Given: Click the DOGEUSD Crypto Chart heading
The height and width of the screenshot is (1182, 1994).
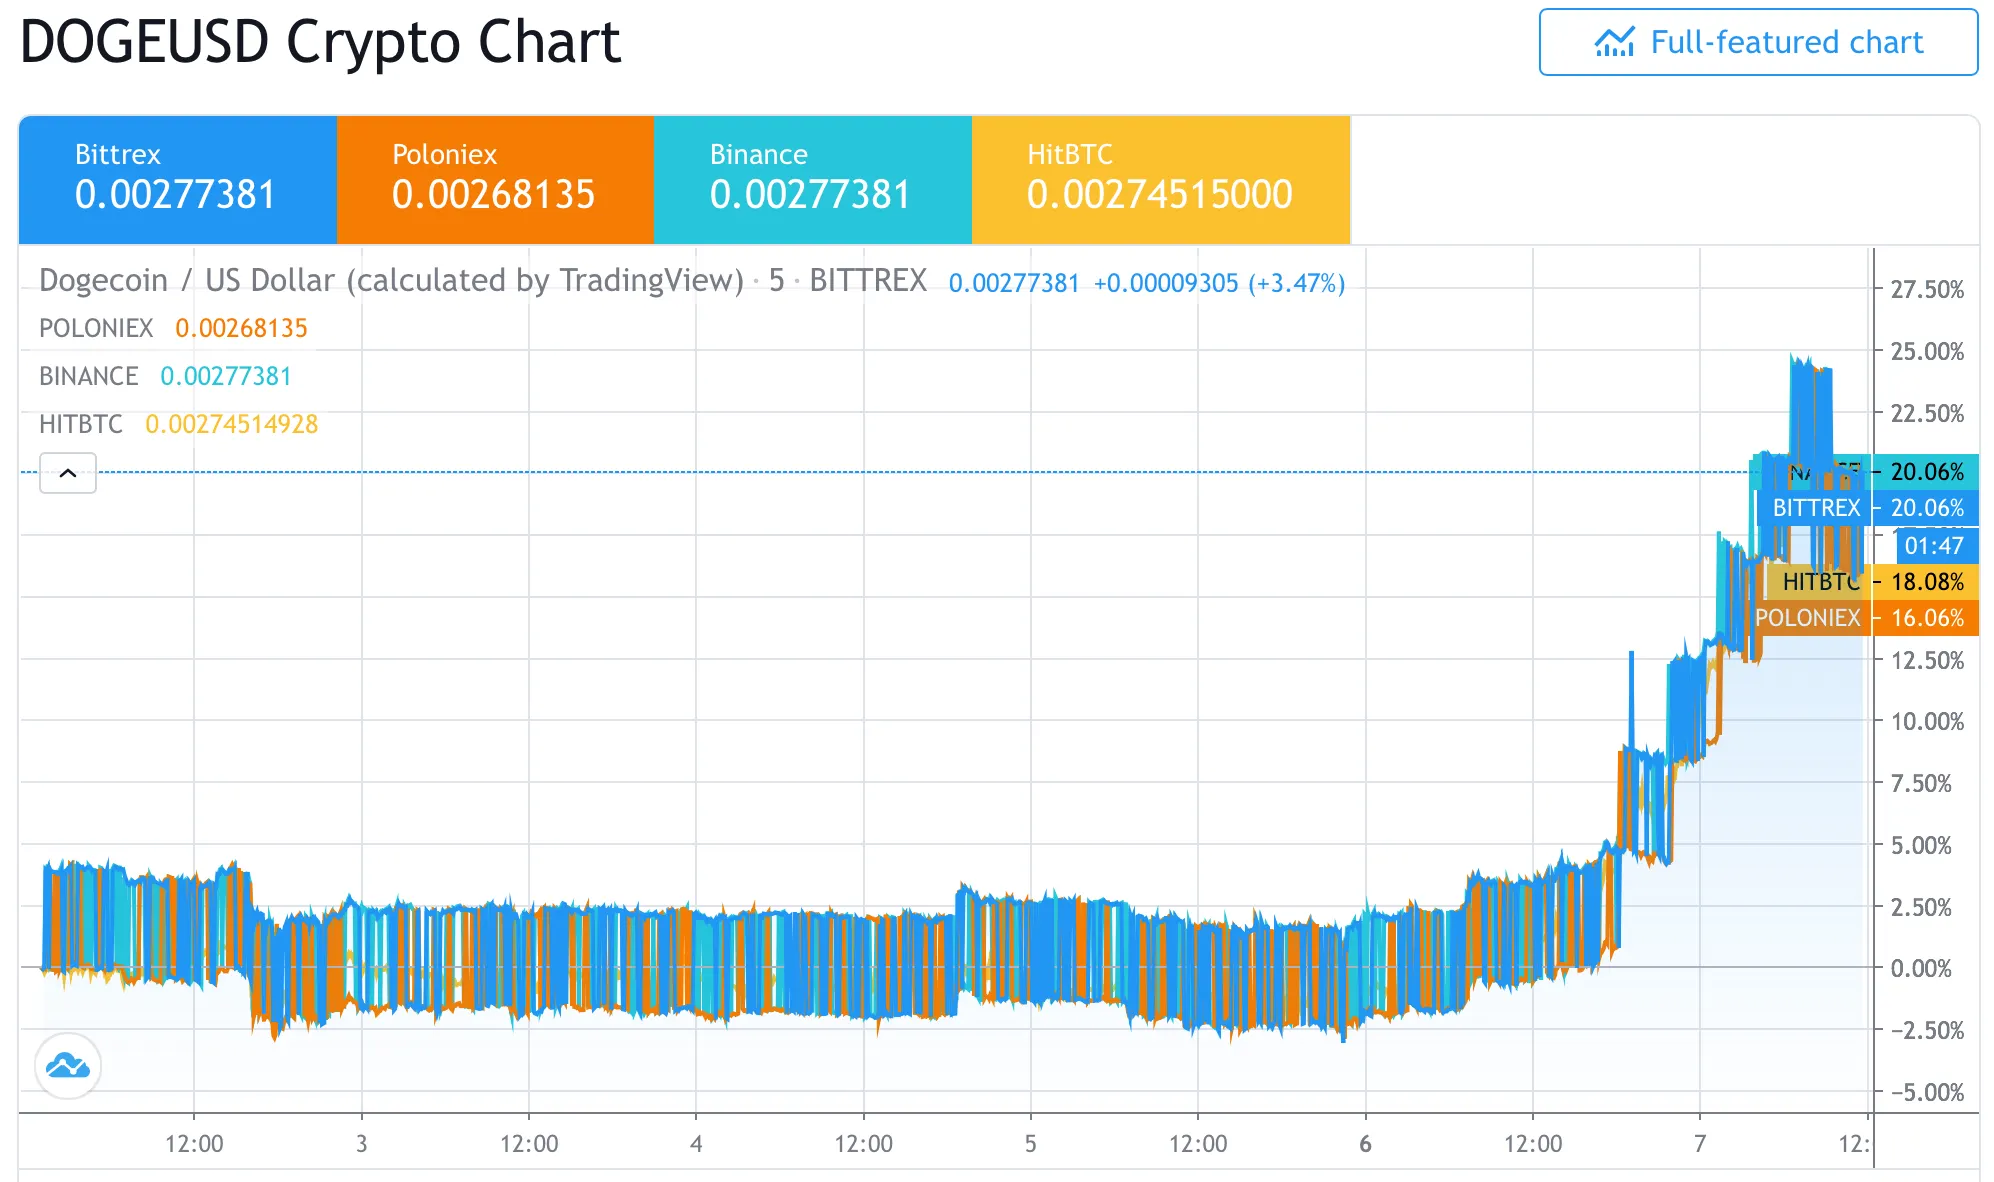Looking at the screenshot, I should coord(321,42).
